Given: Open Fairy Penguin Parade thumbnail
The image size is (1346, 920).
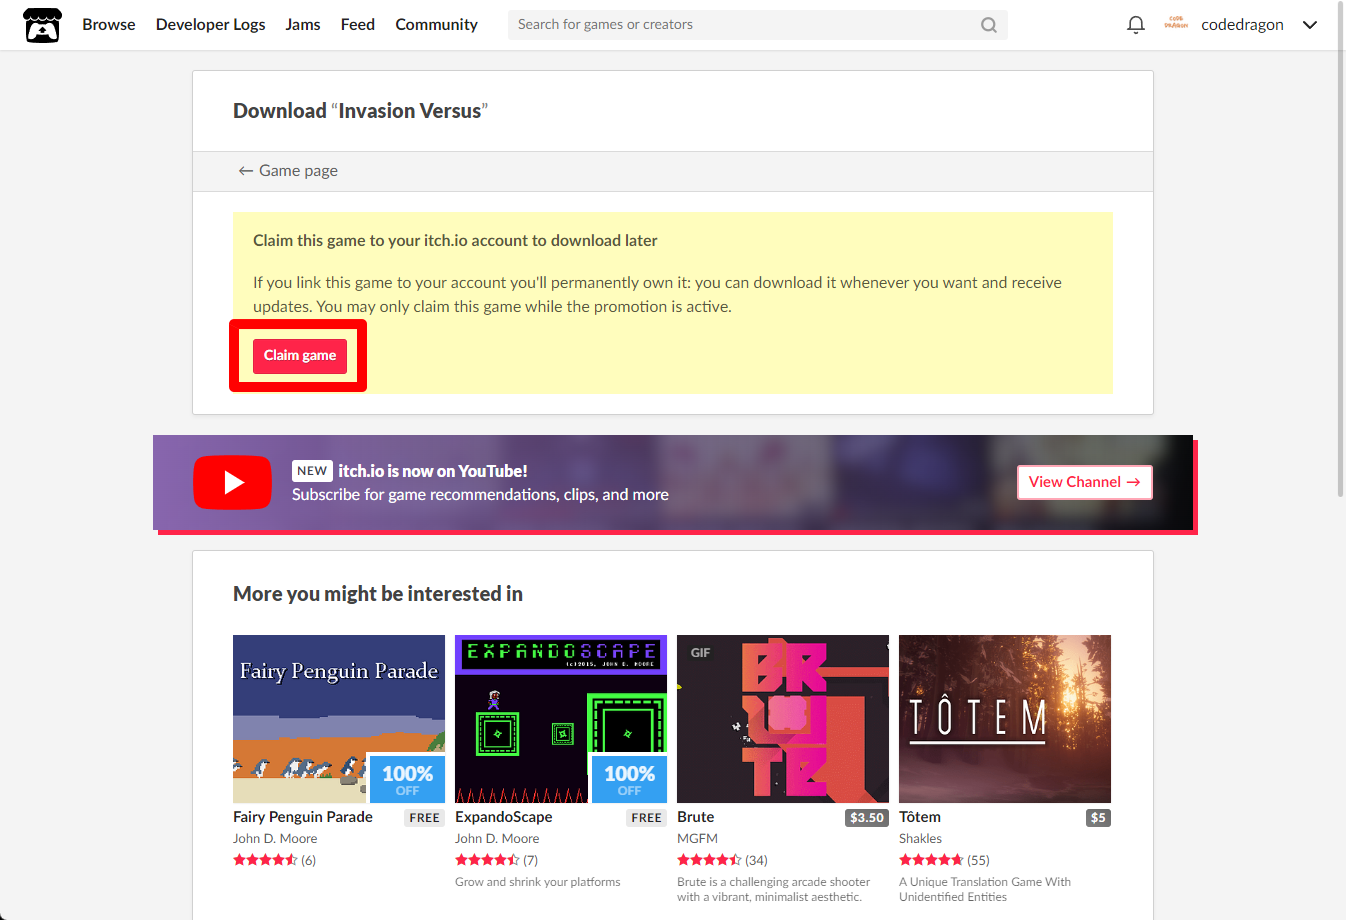Looking at the screenshot, I should coord(339,719).
